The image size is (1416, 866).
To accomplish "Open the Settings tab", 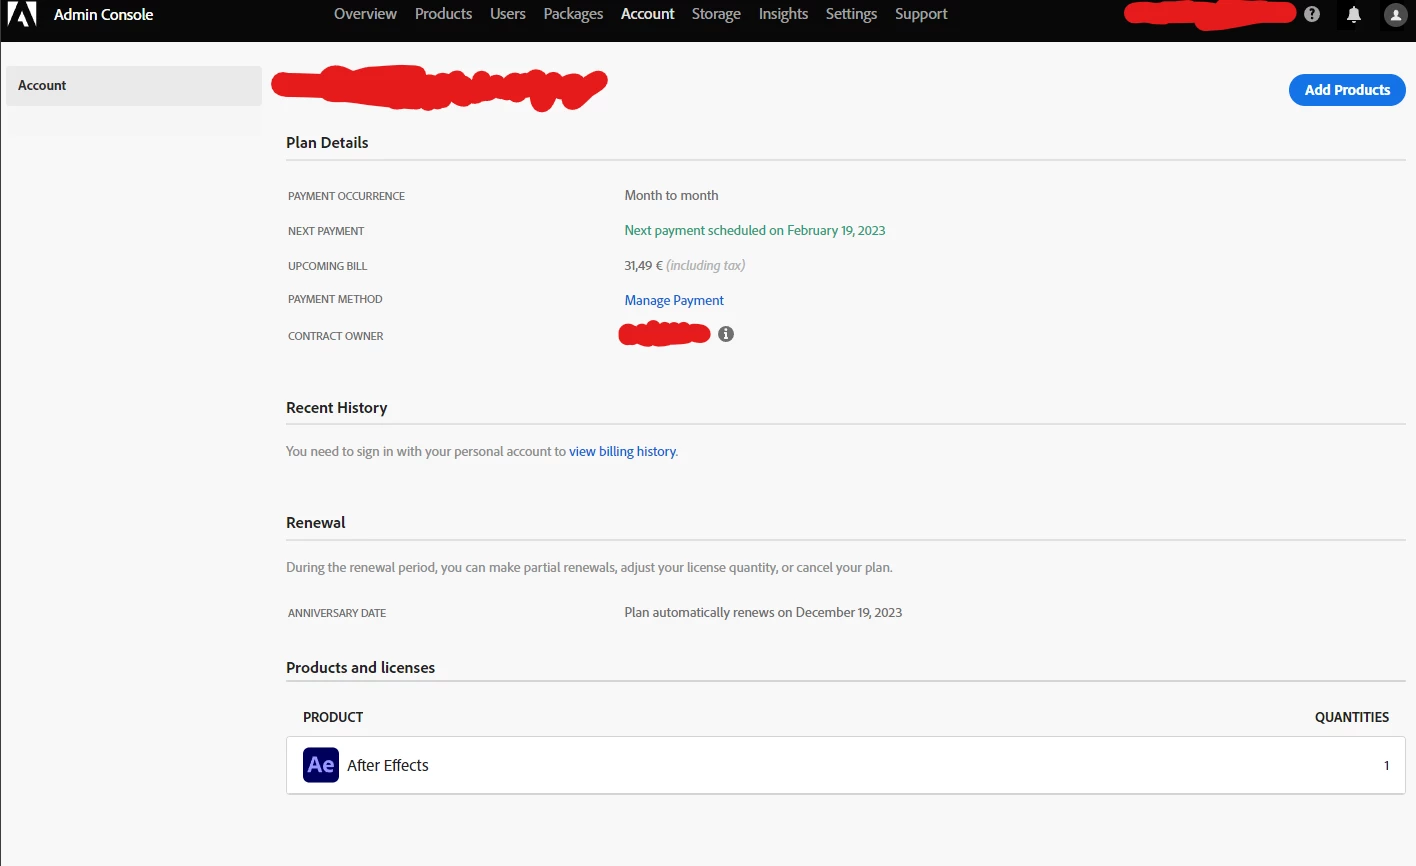I will point(851,14).
